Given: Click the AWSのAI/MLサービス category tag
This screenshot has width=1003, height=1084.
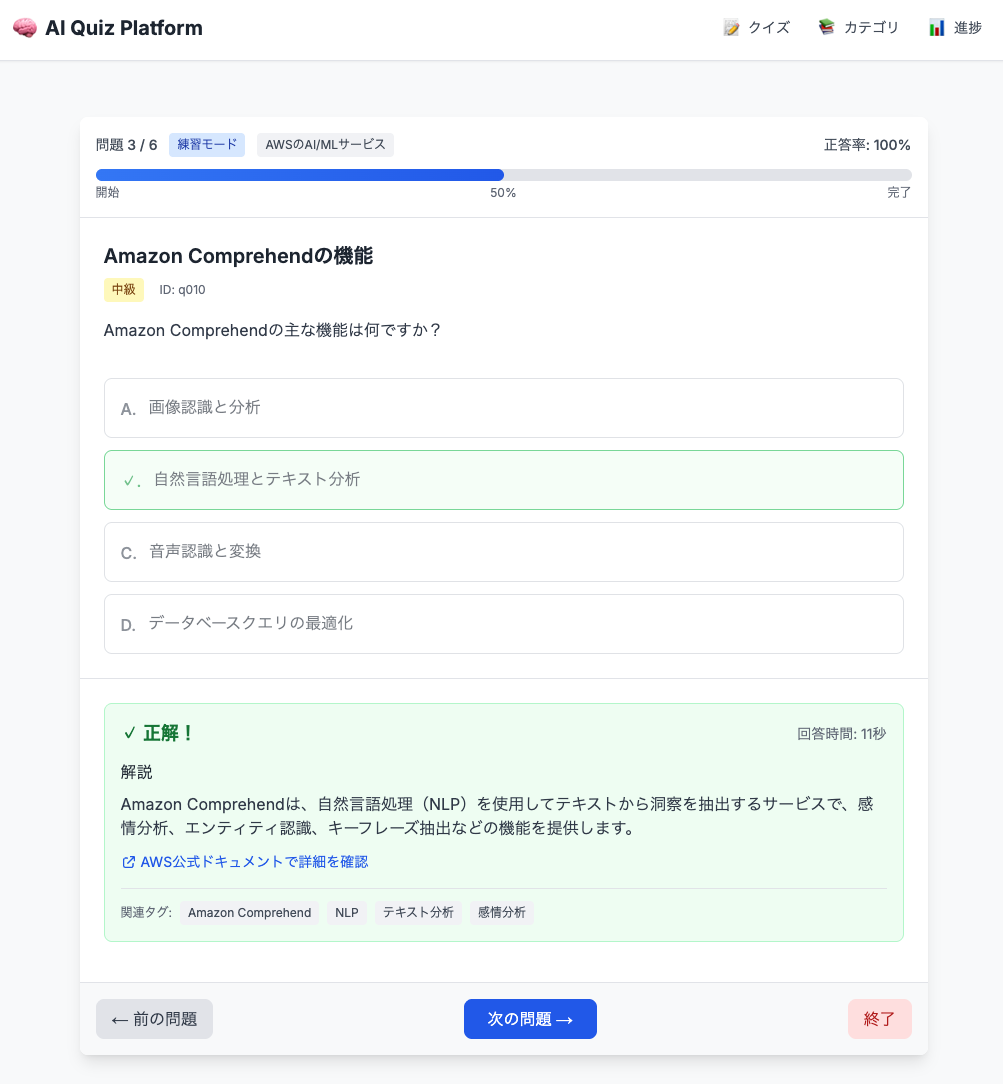Looking at the screenshot, I should click(x=325, y=144).
